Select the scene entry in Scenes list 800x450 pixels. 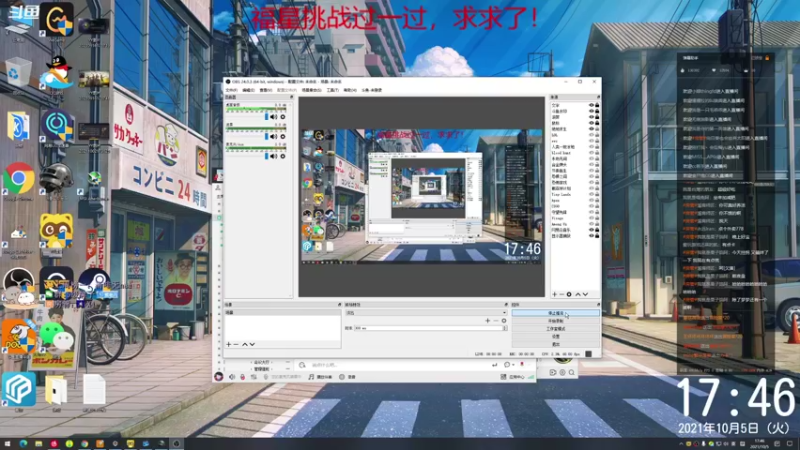coord(283,312)
